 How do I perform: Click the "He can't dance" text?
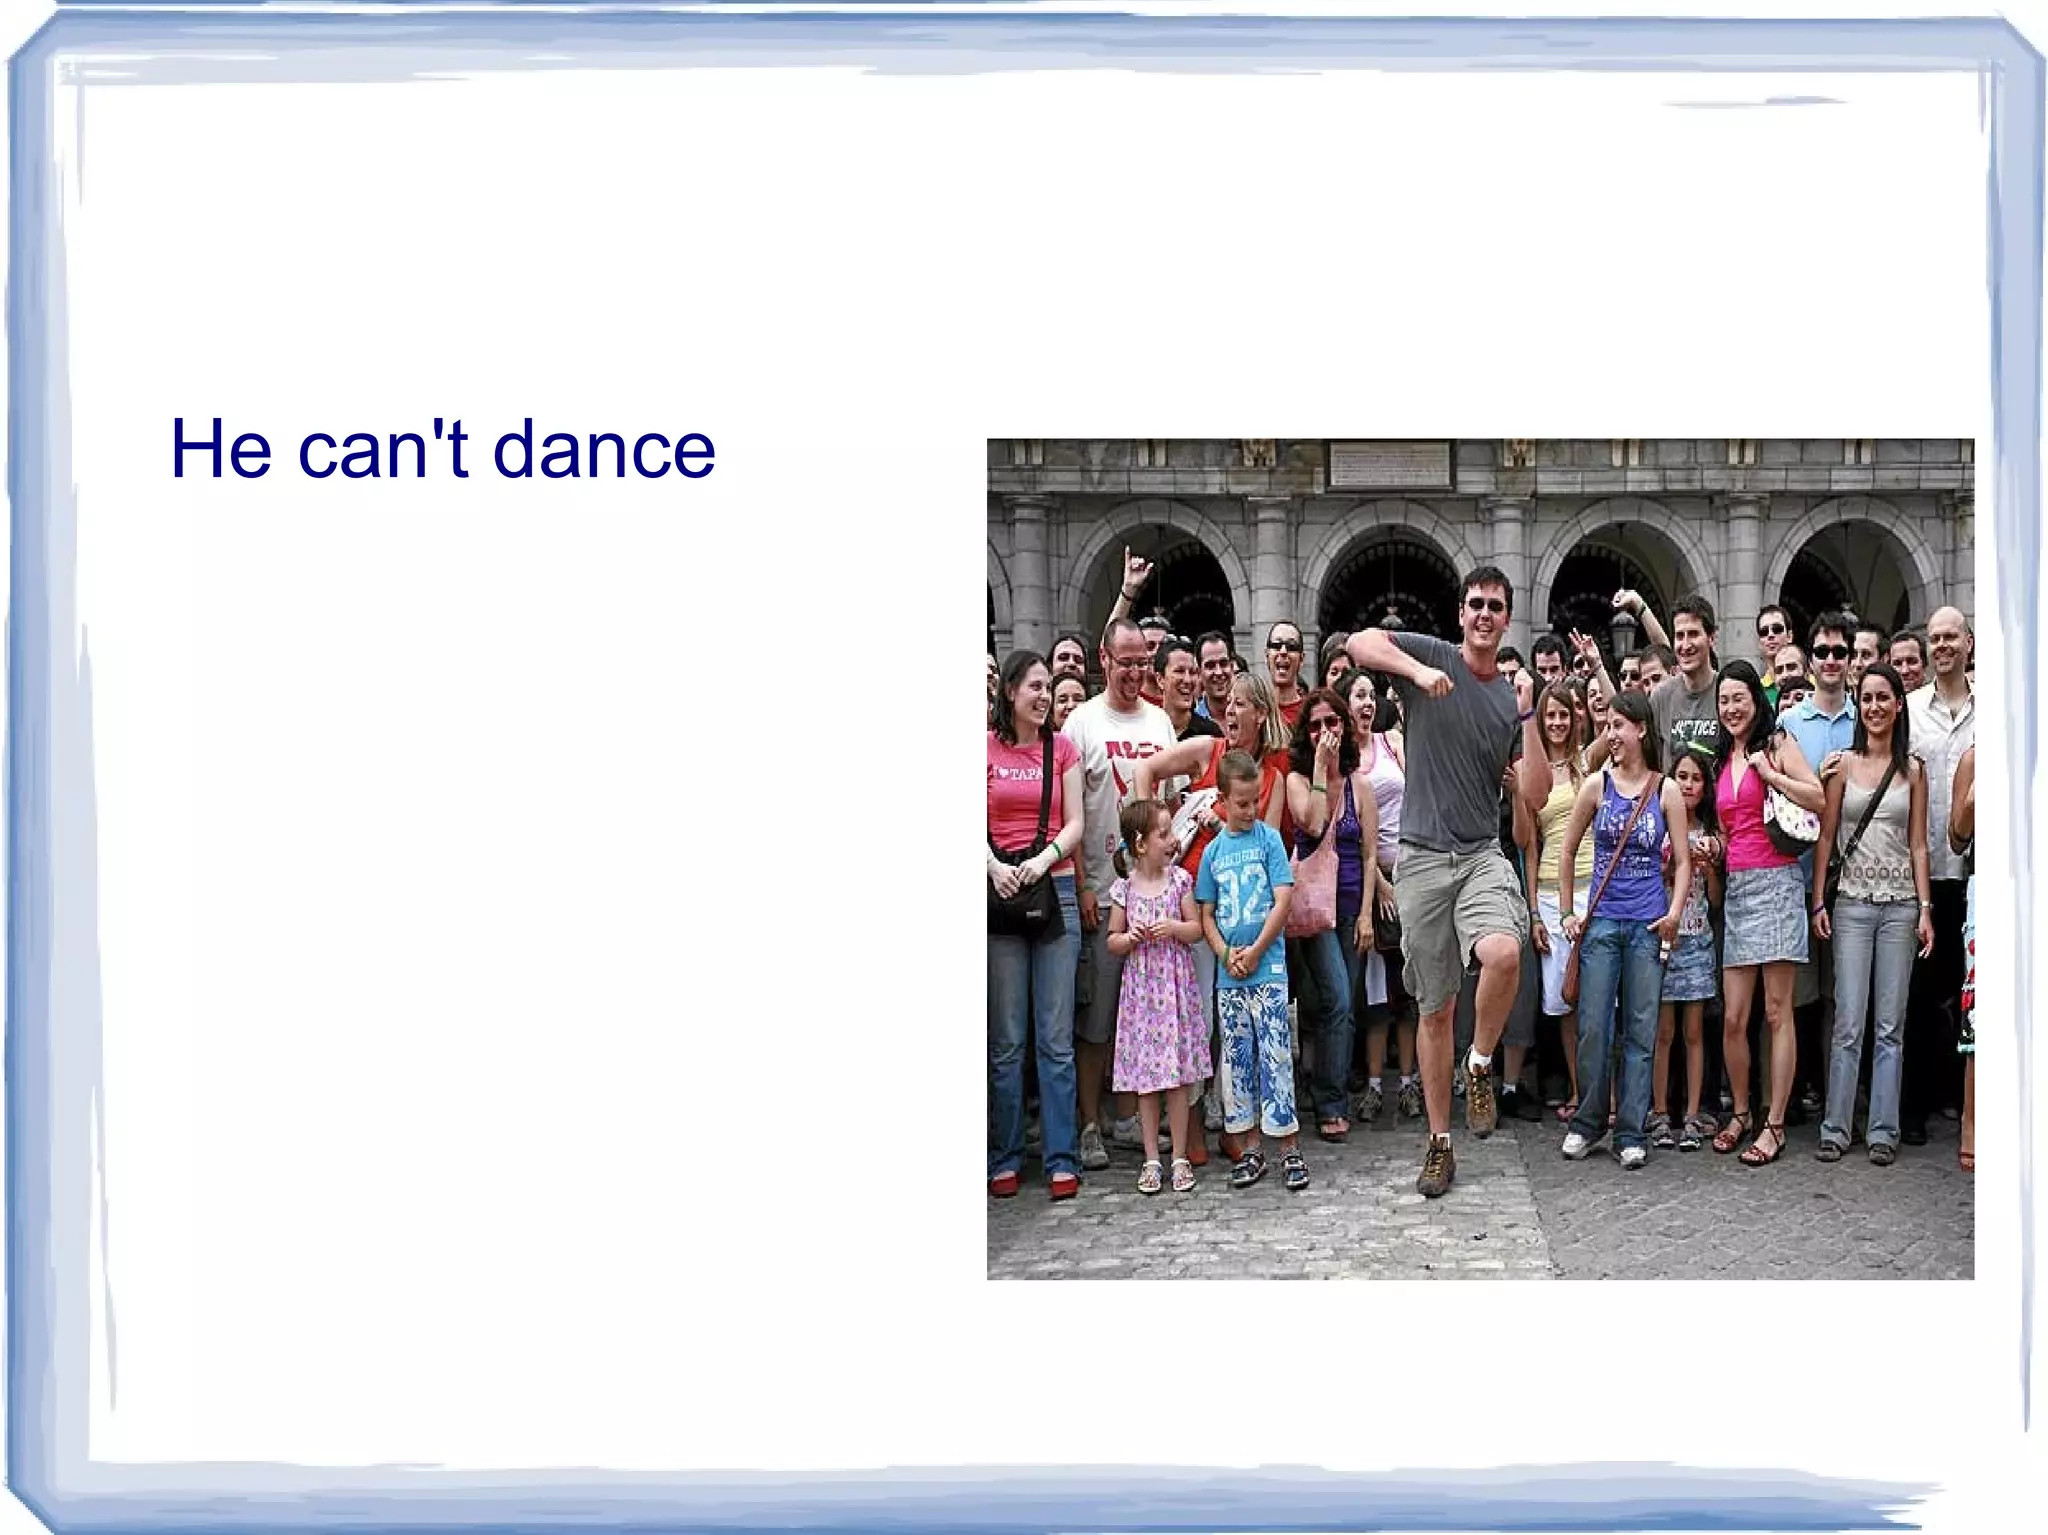click(x=443, y=450)
